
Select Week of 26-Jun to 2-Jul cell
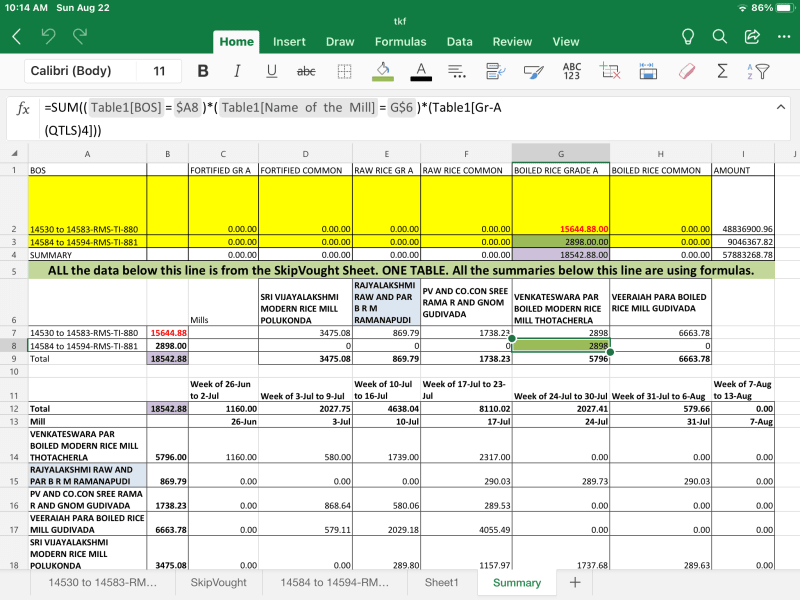click(x=223, y=390)
